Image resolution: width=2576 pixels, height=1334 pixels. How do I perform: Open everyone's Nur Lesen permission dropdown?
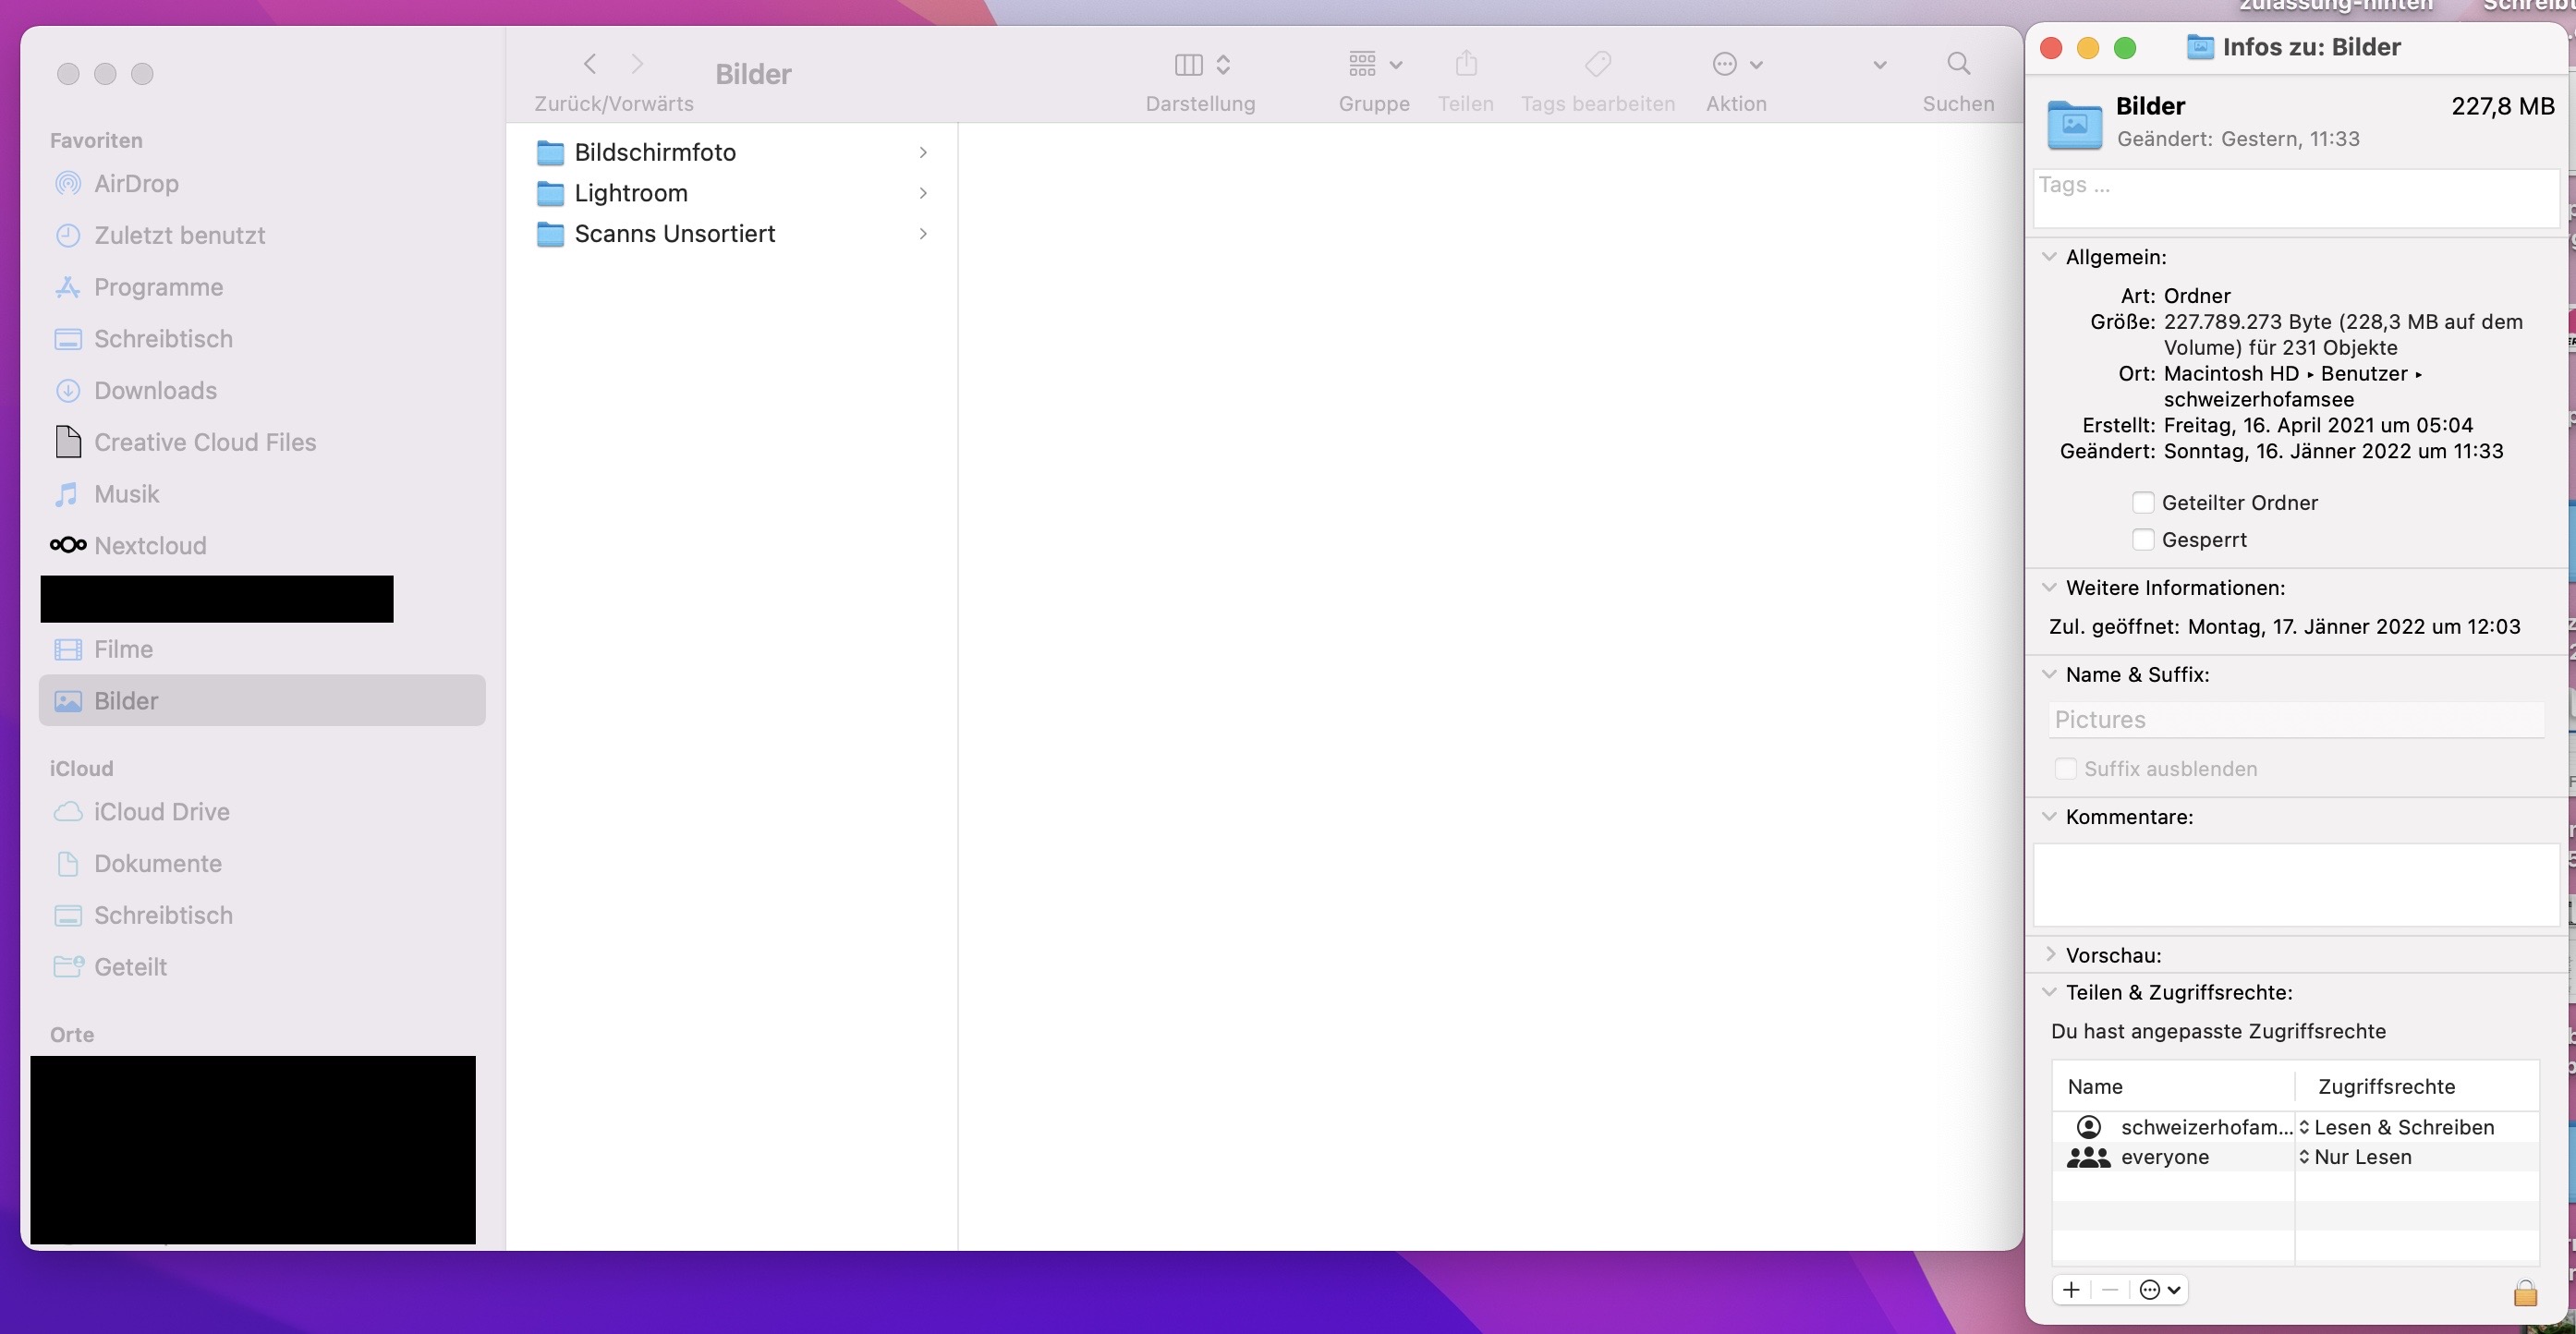coord(2362,1157)
